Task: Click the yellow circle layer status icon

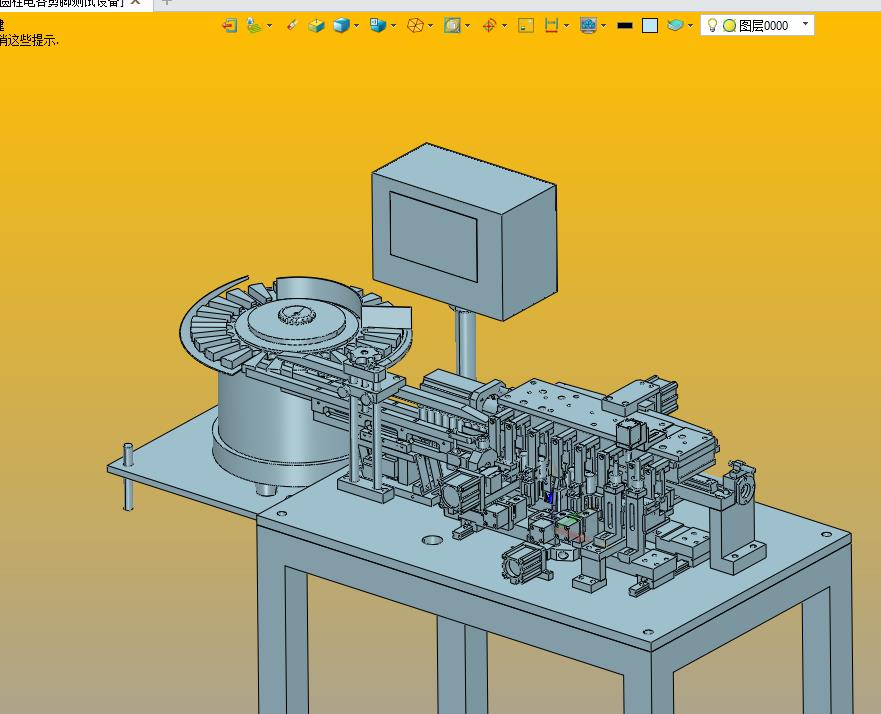Action: coord(729,25)
